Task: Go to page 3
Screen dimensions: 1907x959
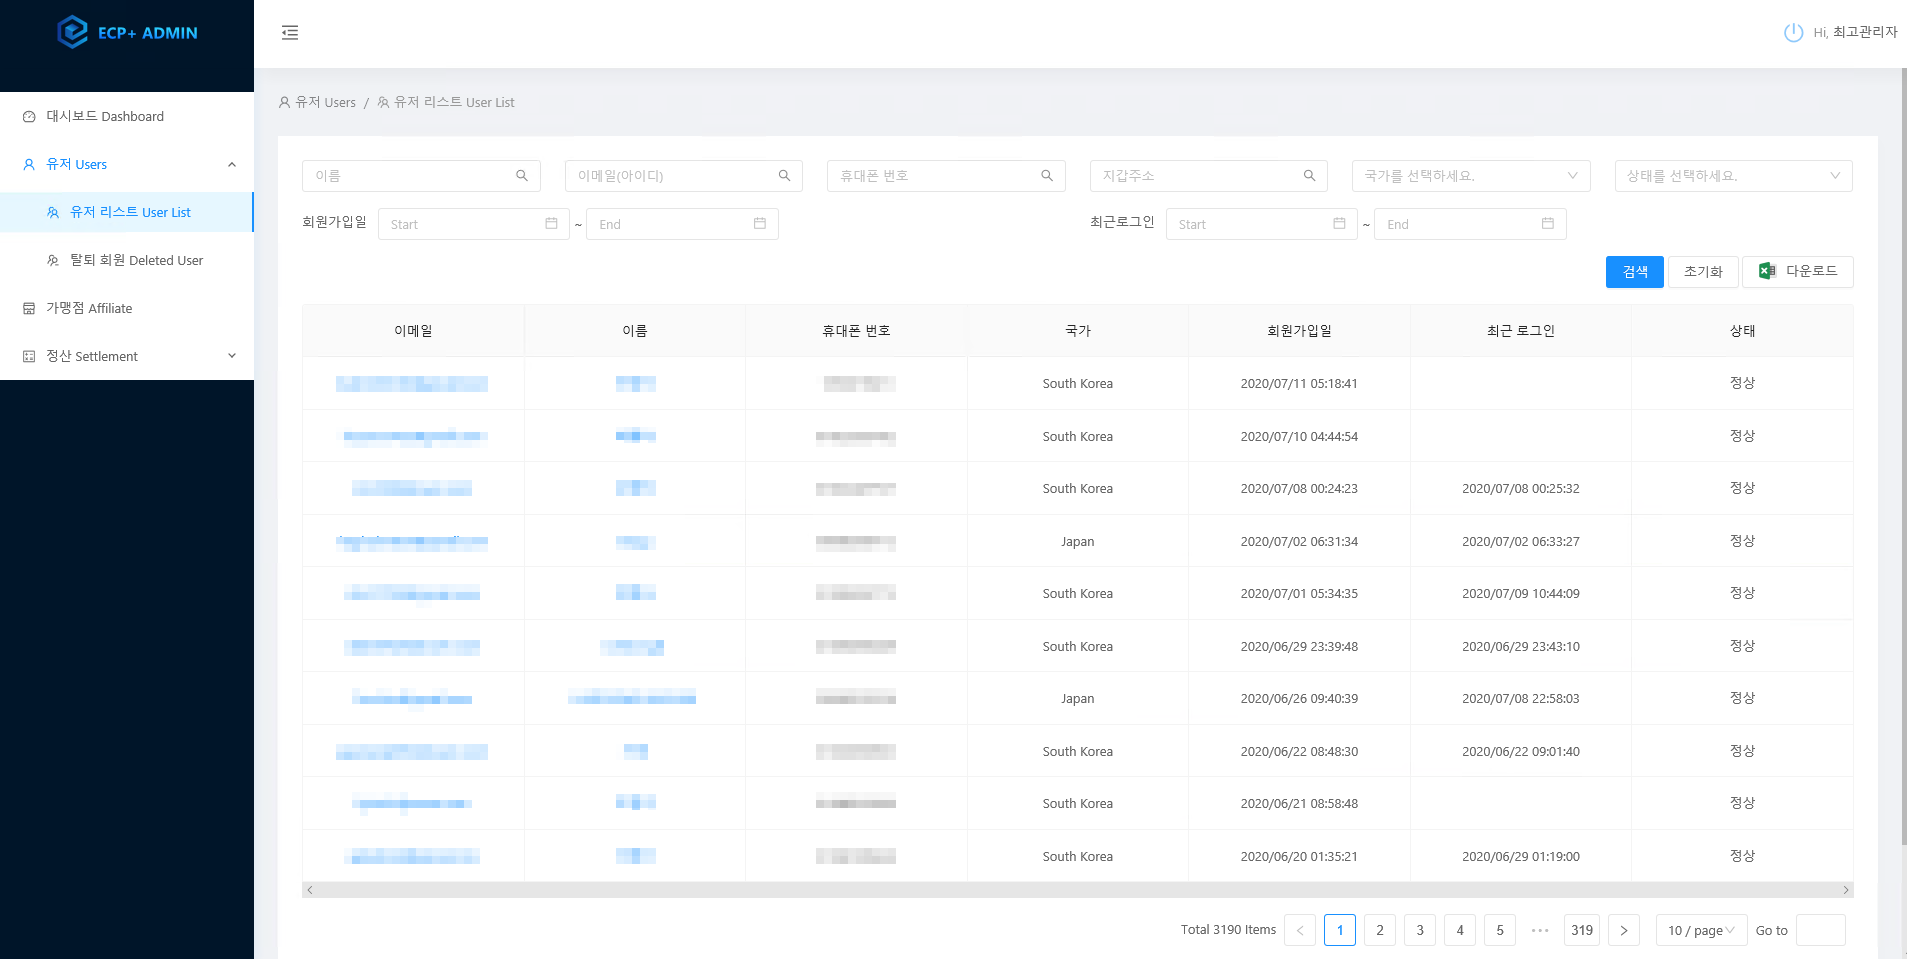Action: (x=1420, y=930)
